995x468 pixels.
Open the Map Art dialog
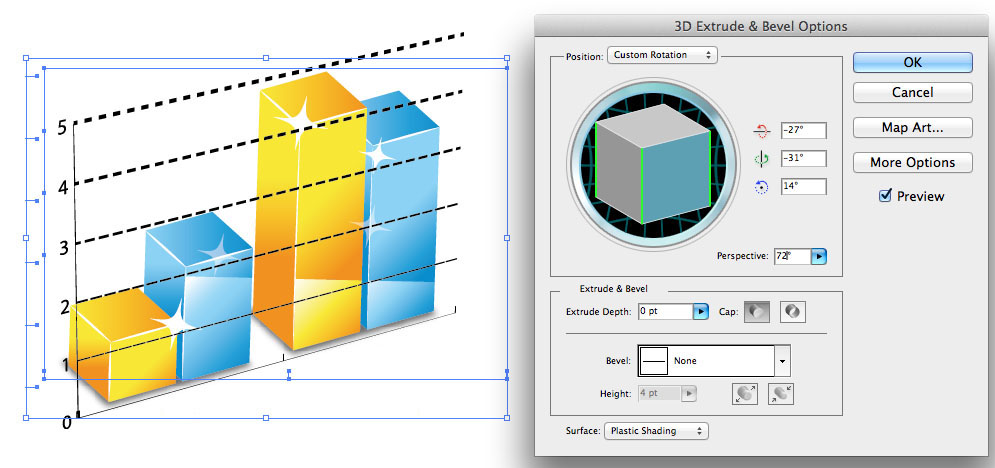[912, 127]
